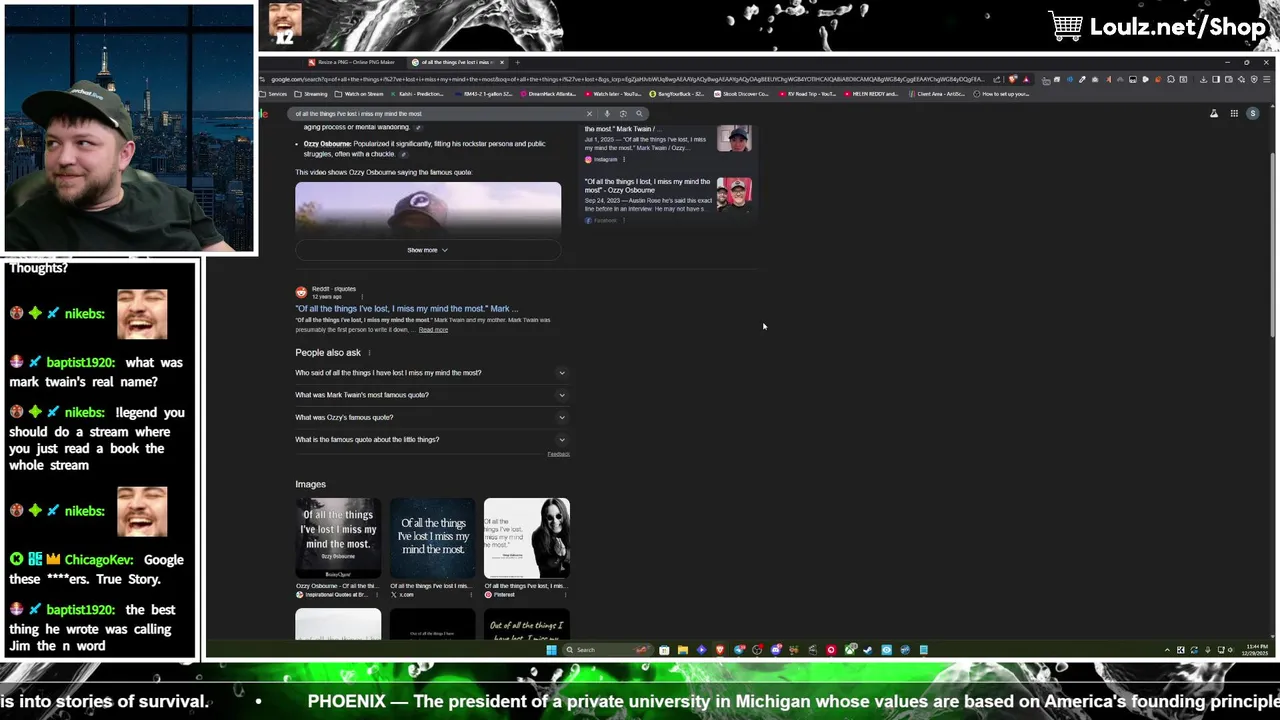Open the taskbar clock and date

(x=1256, y=650)
